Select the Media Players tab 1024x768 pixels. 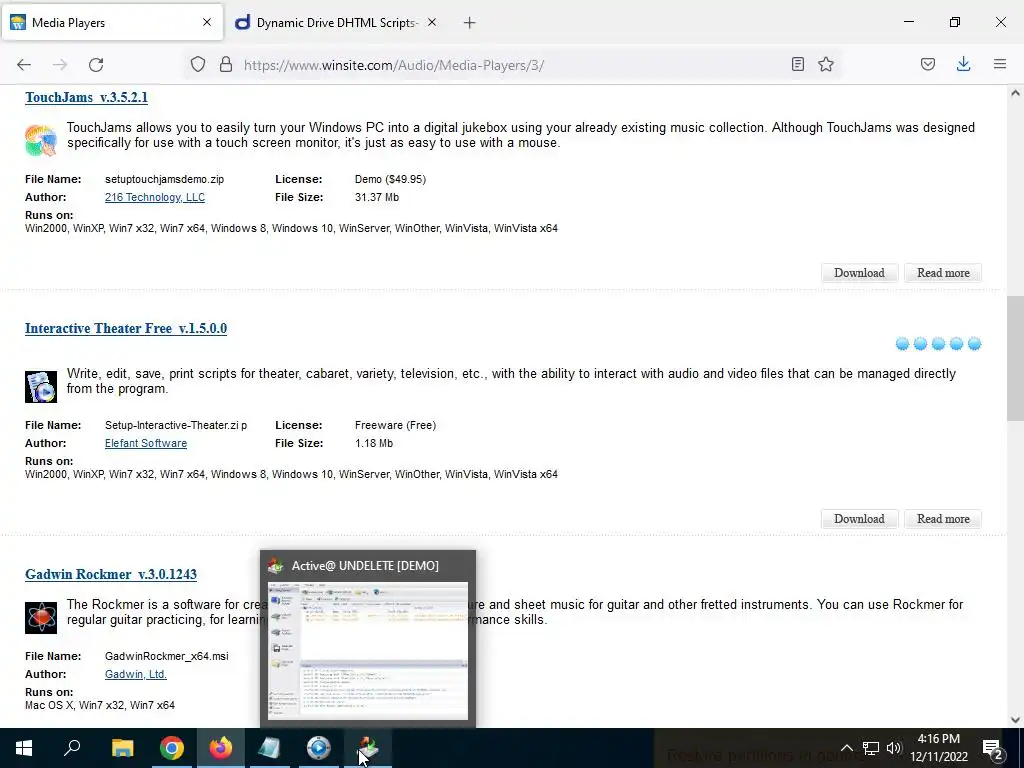point(112,23)
